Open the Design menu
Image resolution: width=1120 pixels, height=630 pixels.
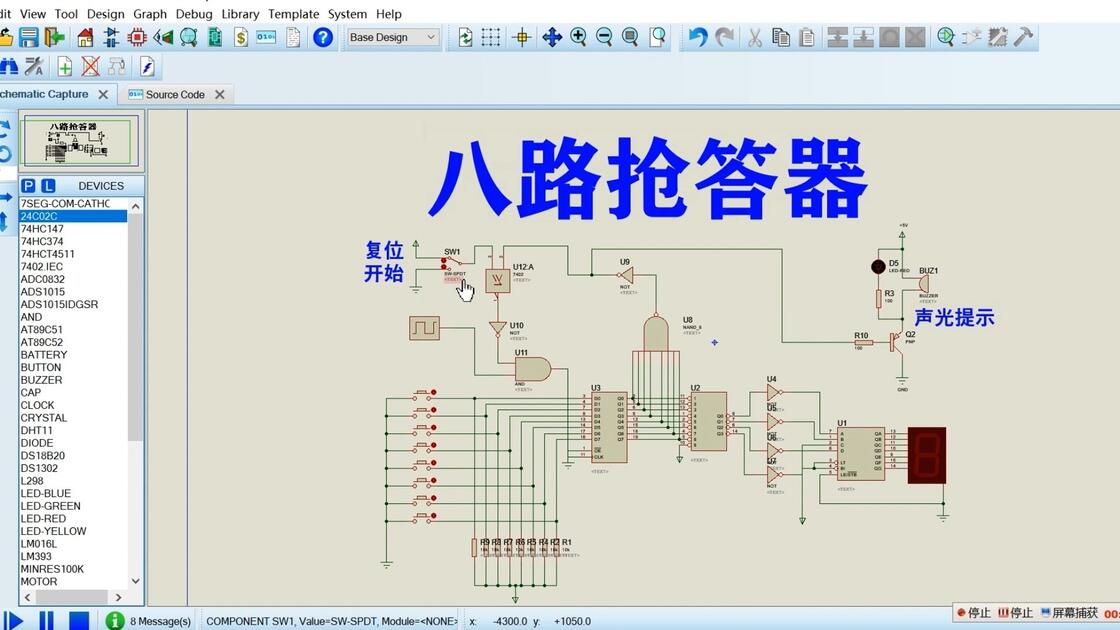point(106,14)
